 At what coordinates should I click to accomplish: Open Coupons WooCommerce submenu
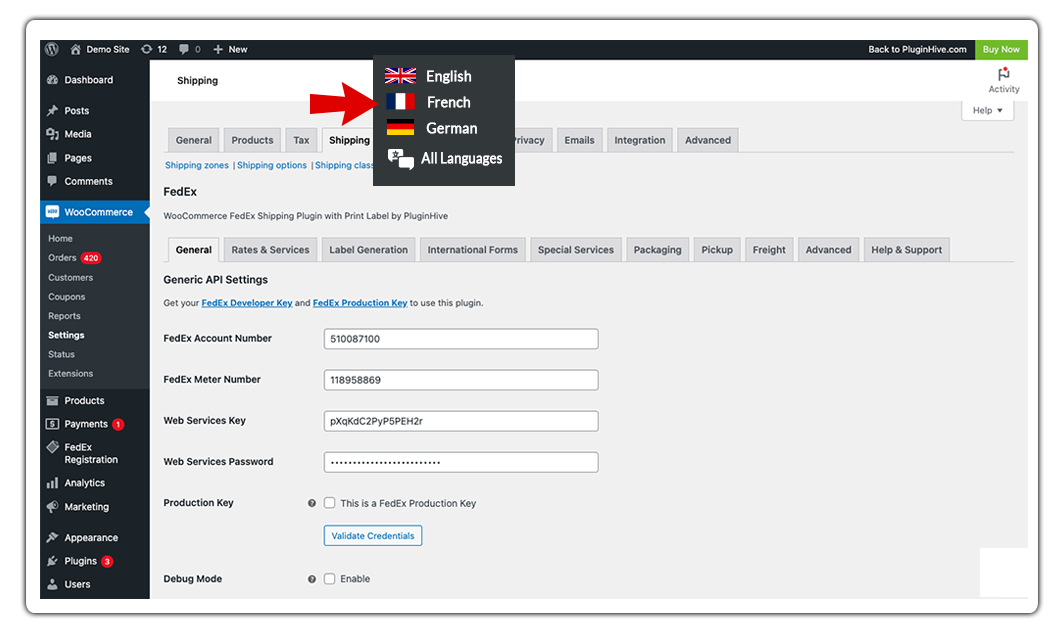[66, 297]
